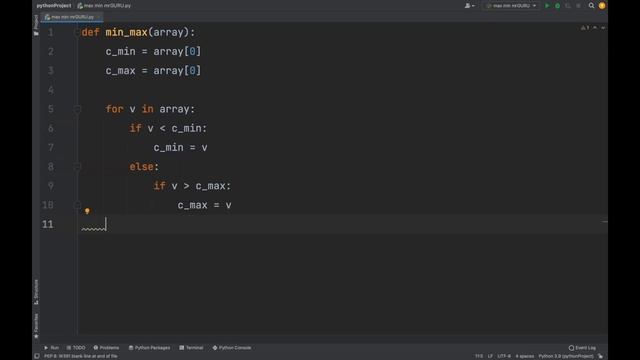
Task: Click the fold end marker at line 10
Action: point(77,205)
